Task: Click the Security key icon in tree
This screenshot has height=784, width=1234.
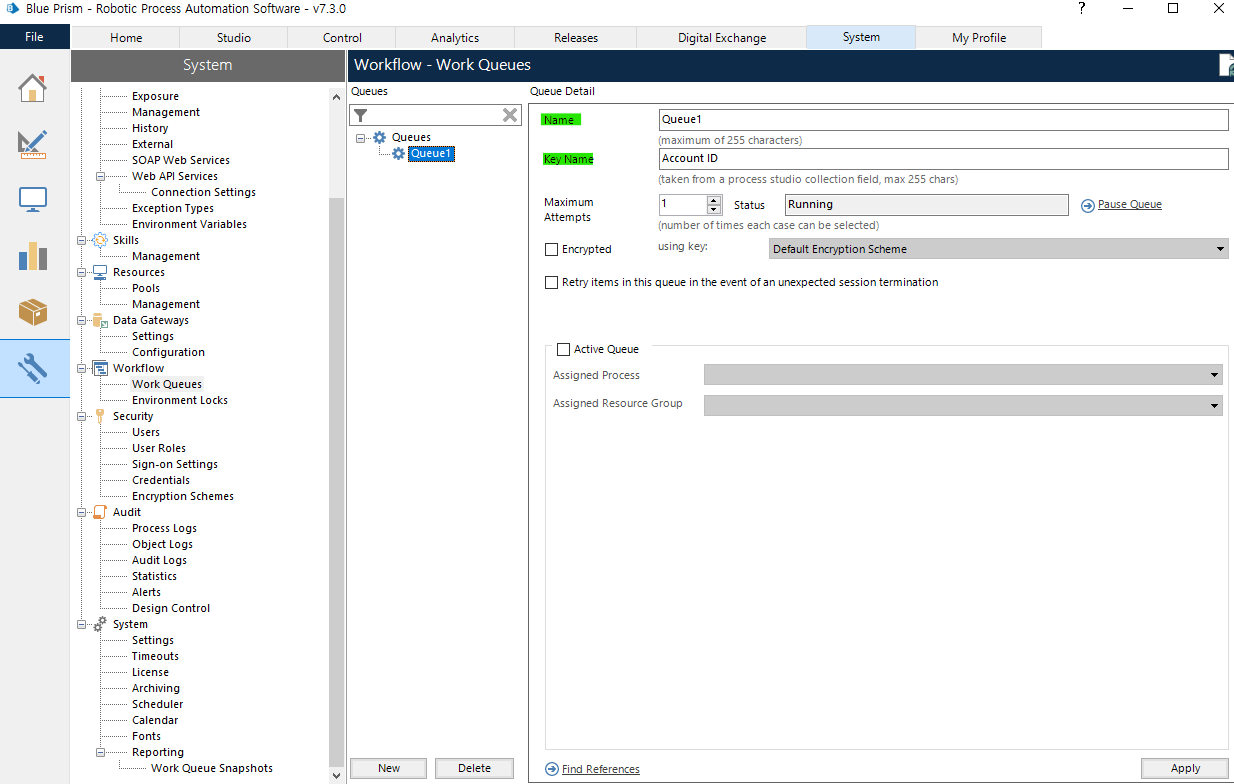Action: tap(100, 416)
